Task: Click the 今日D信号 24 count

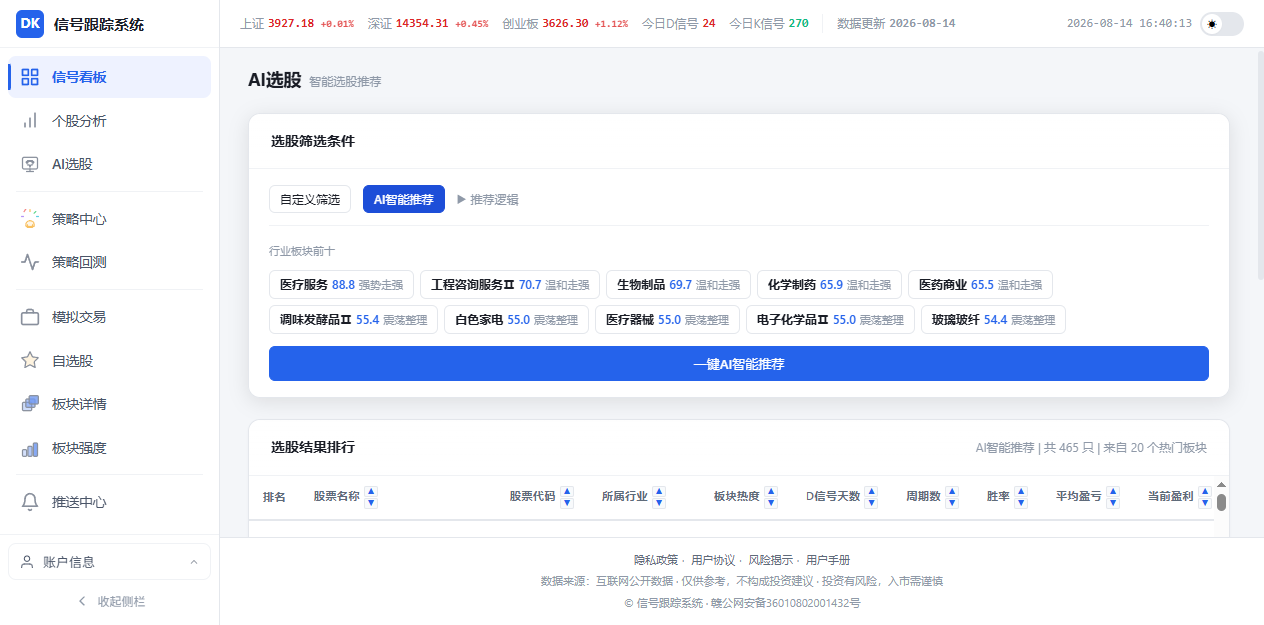Action: 679,23
